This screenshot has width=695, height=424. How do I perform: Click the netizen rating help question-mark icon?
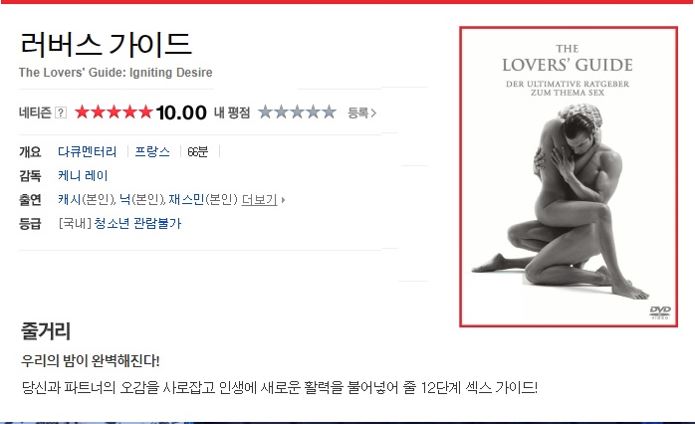pos(61,113)
